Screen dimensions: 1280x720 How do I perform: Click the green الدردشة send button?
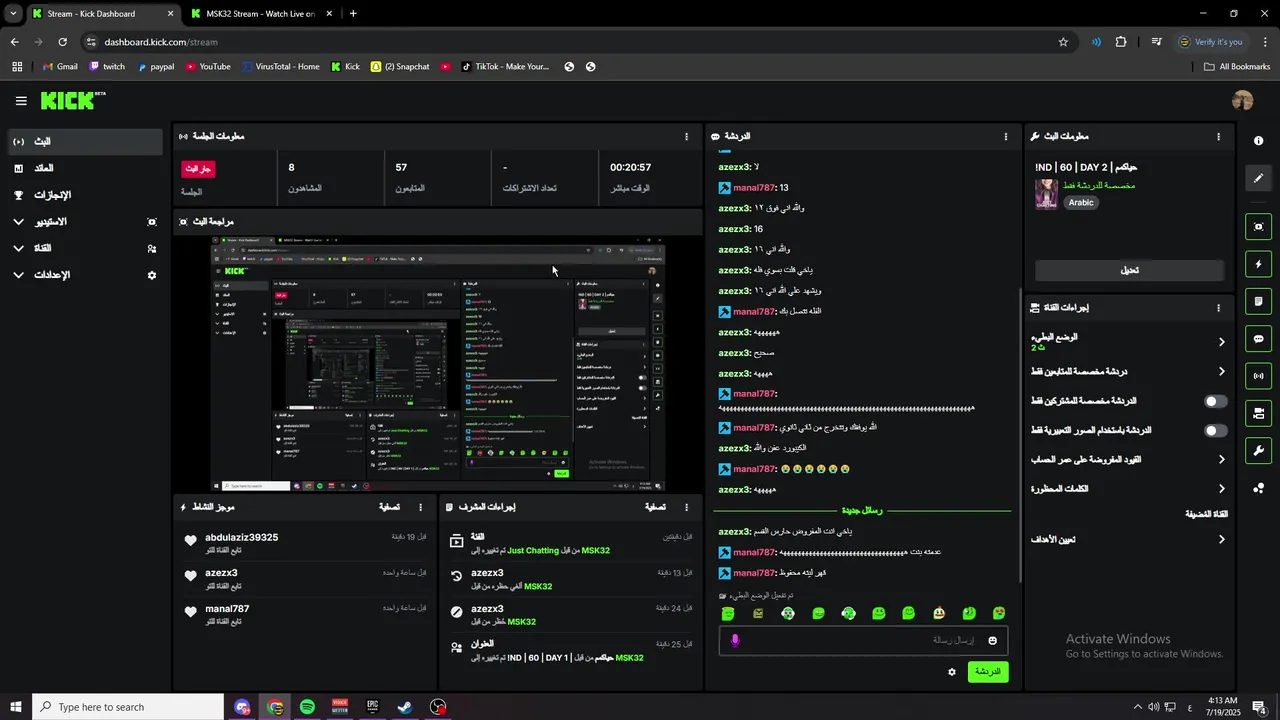click(x=988, y=672)
